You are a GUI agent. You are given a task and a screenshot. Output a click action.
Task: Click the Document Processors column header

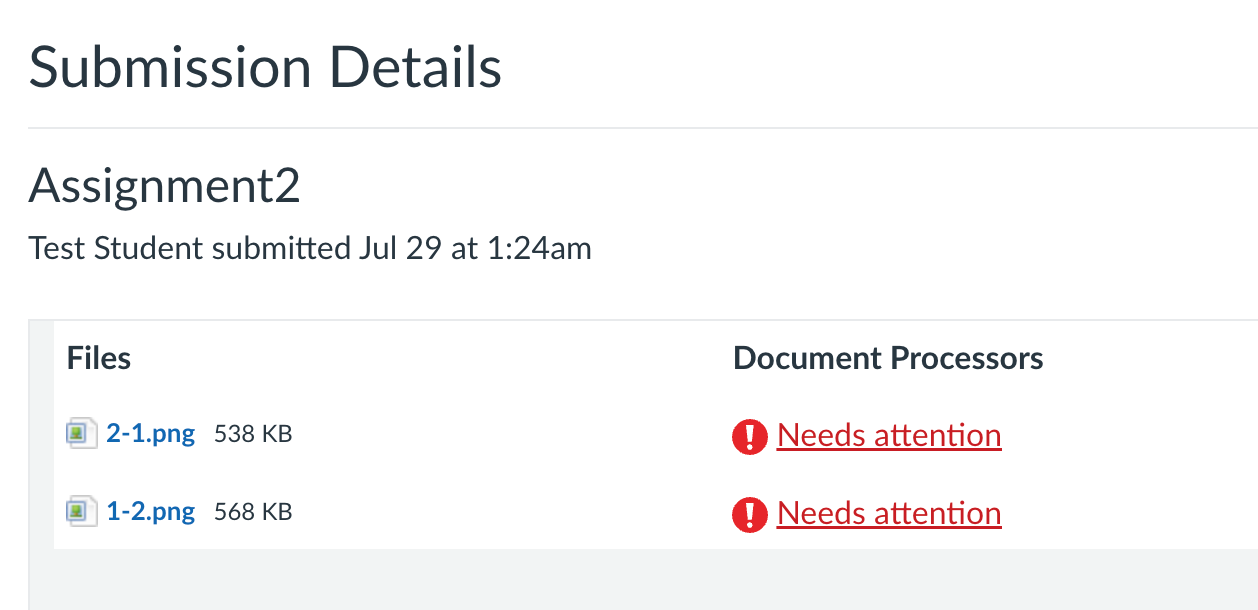tap(888, 358)
